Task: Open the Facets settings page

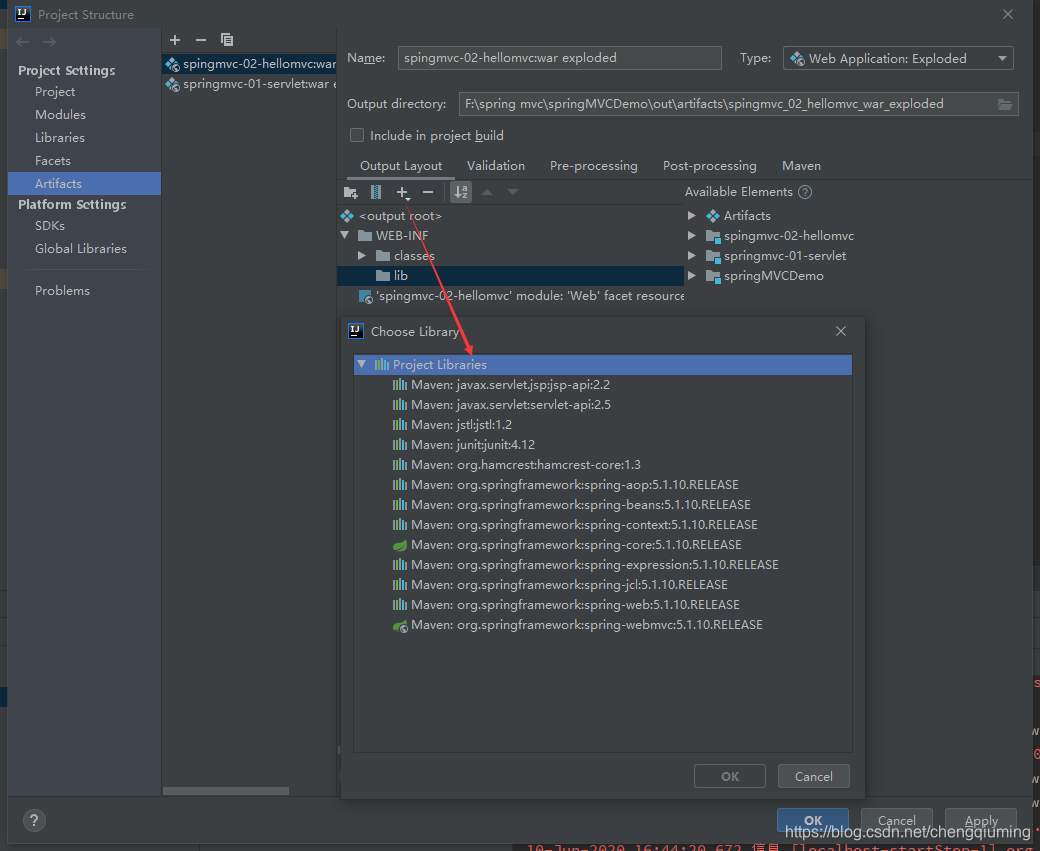Action: [x=52, y=161]
